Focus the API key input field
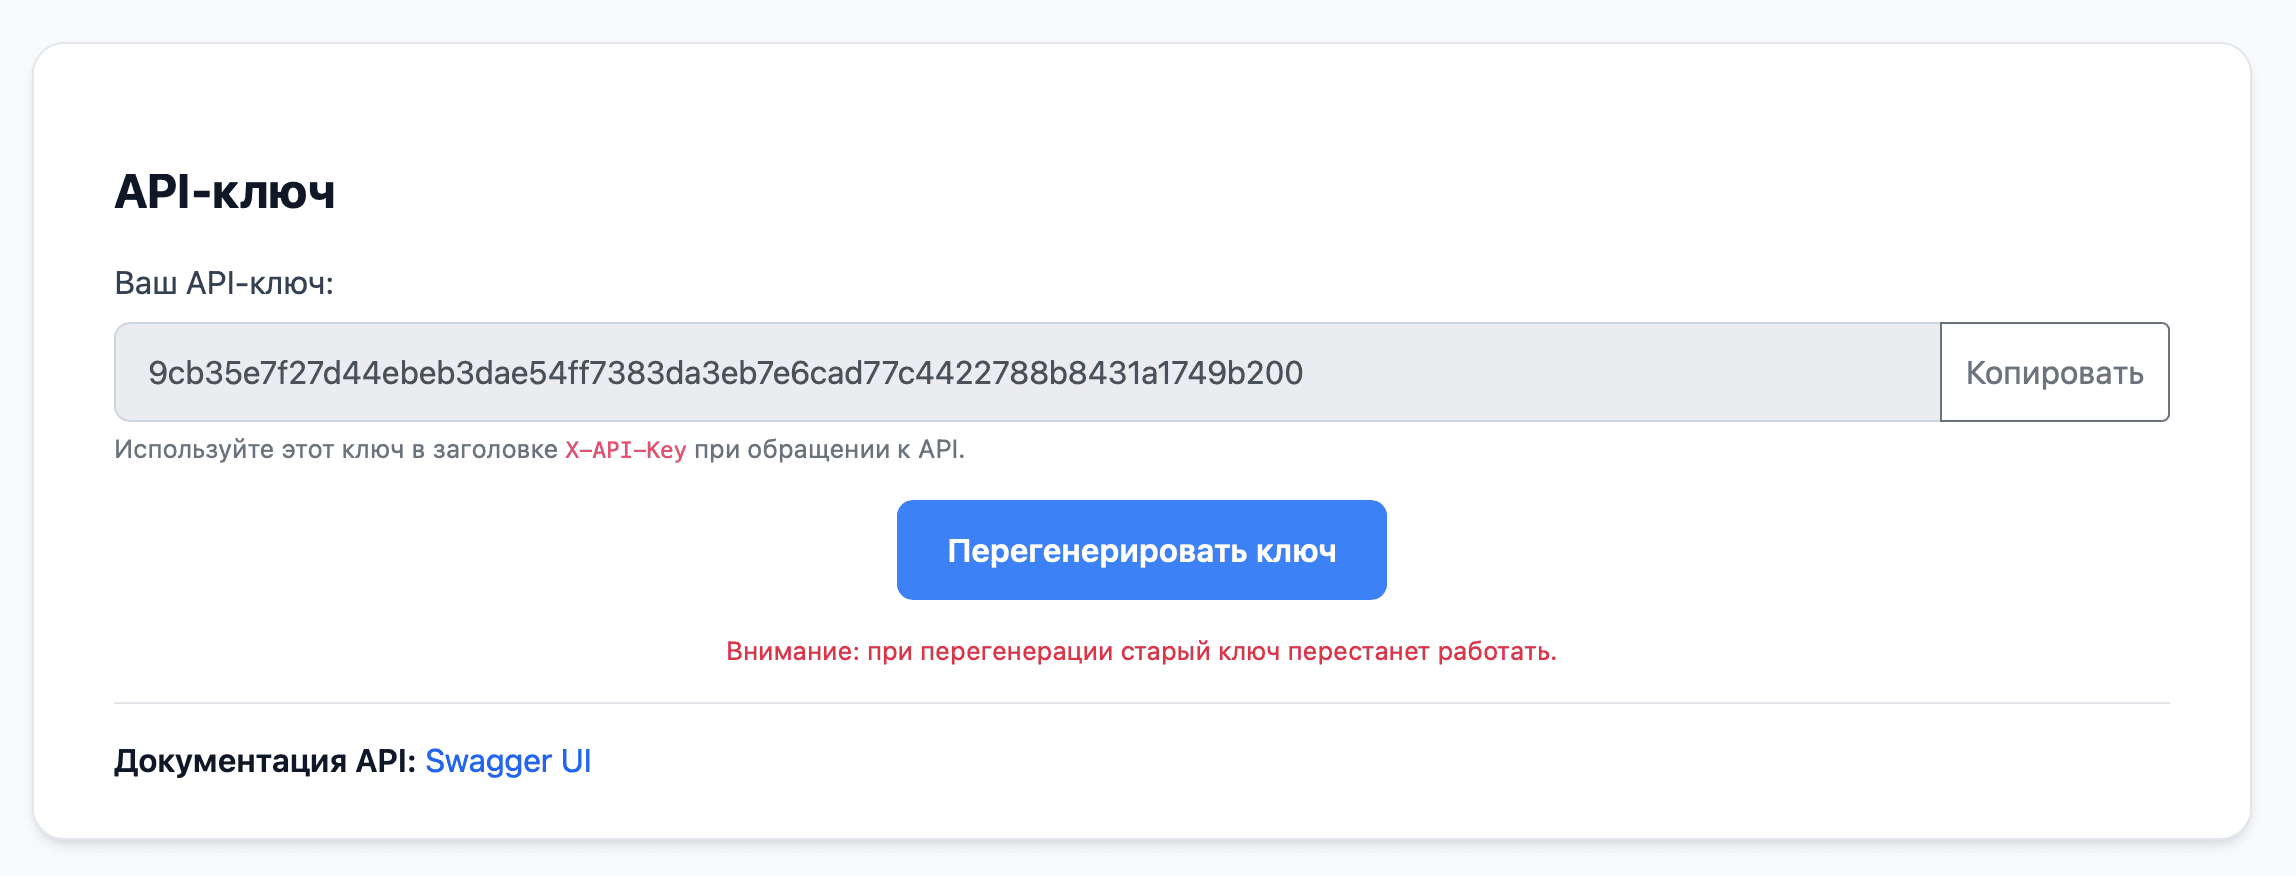Image resolution: width=2296 pixels, height=876 pixels. (x=1027, y=372)
